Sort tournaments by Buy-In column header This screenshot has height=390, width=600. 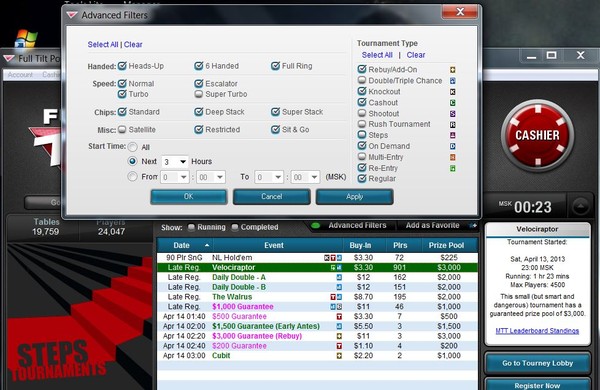360,245
